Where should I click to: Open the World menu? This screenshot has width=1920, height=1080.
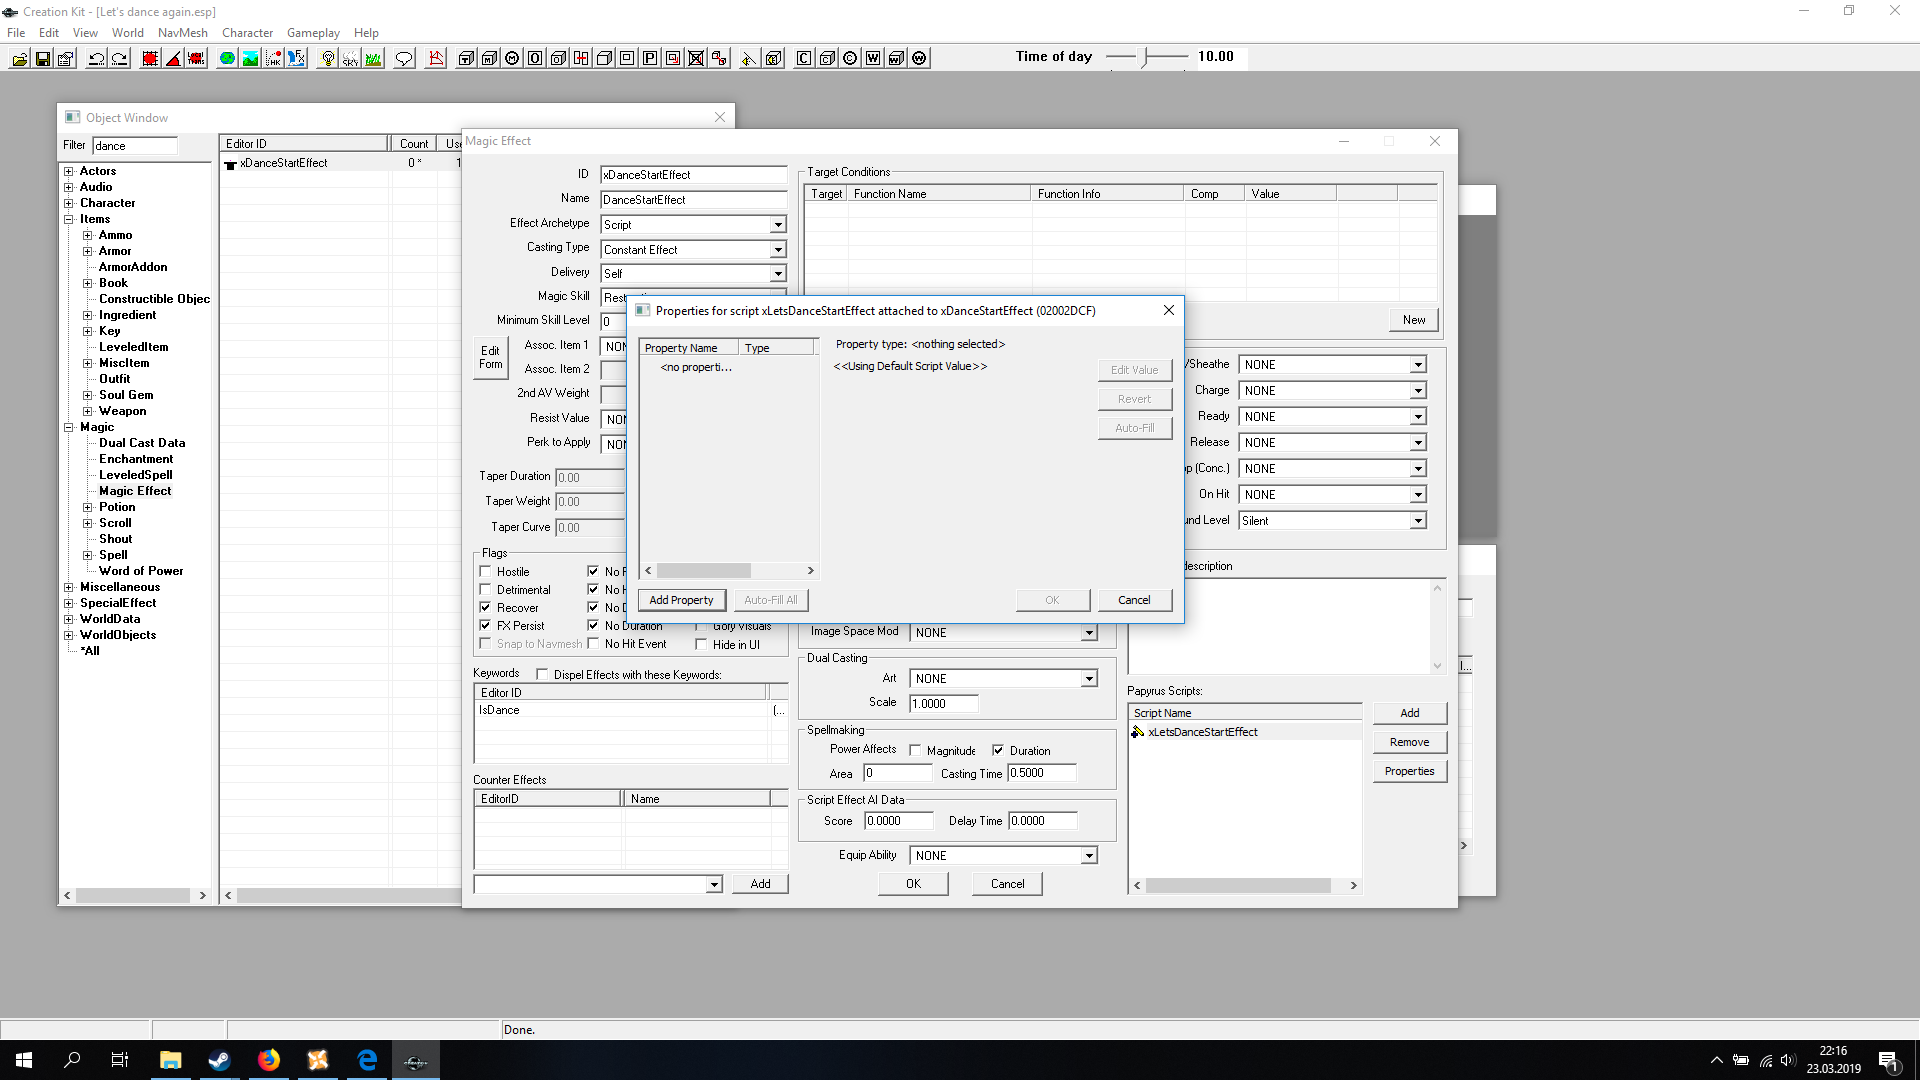coord(128,33)
